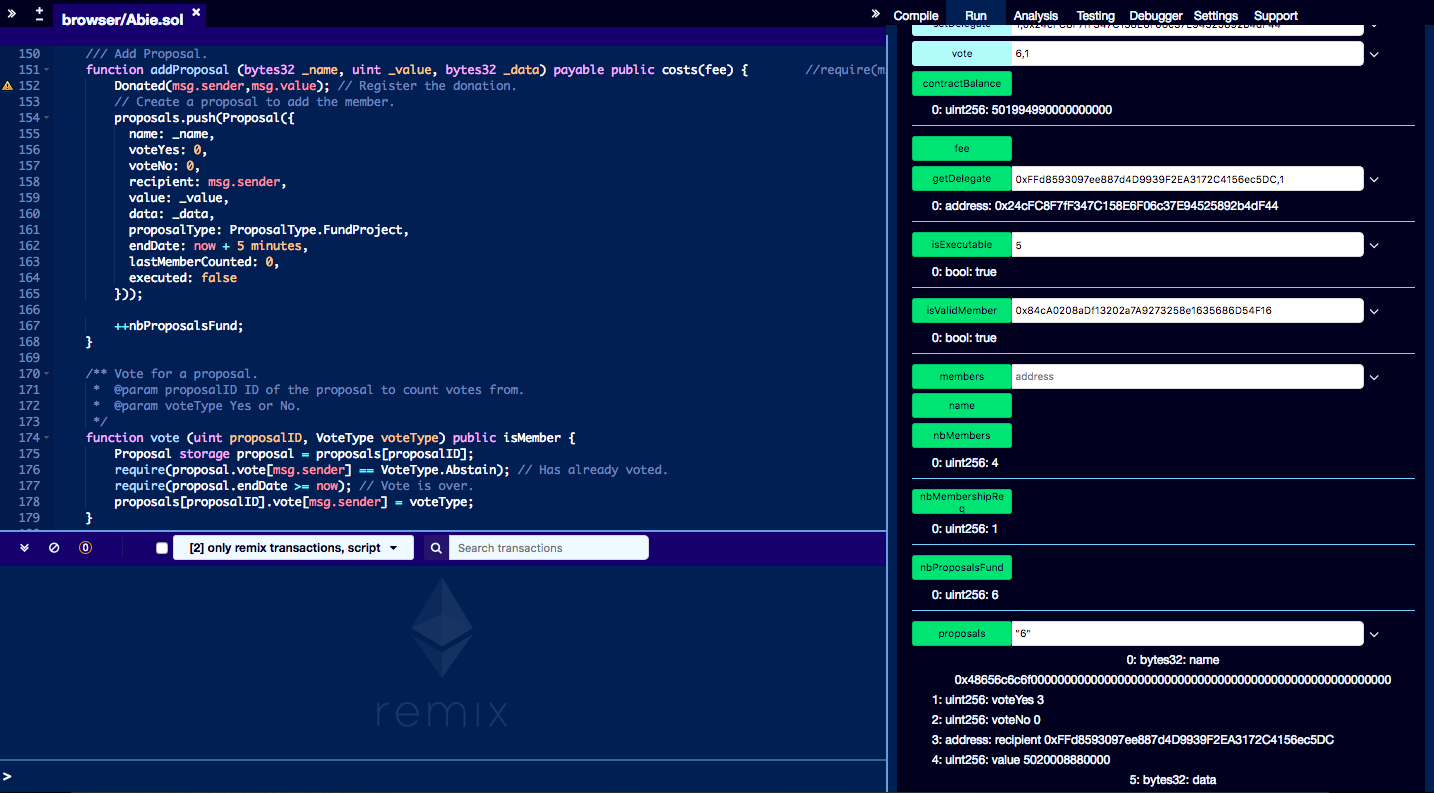Expand the proposals parameters chevron

[x=1374, y=634]
